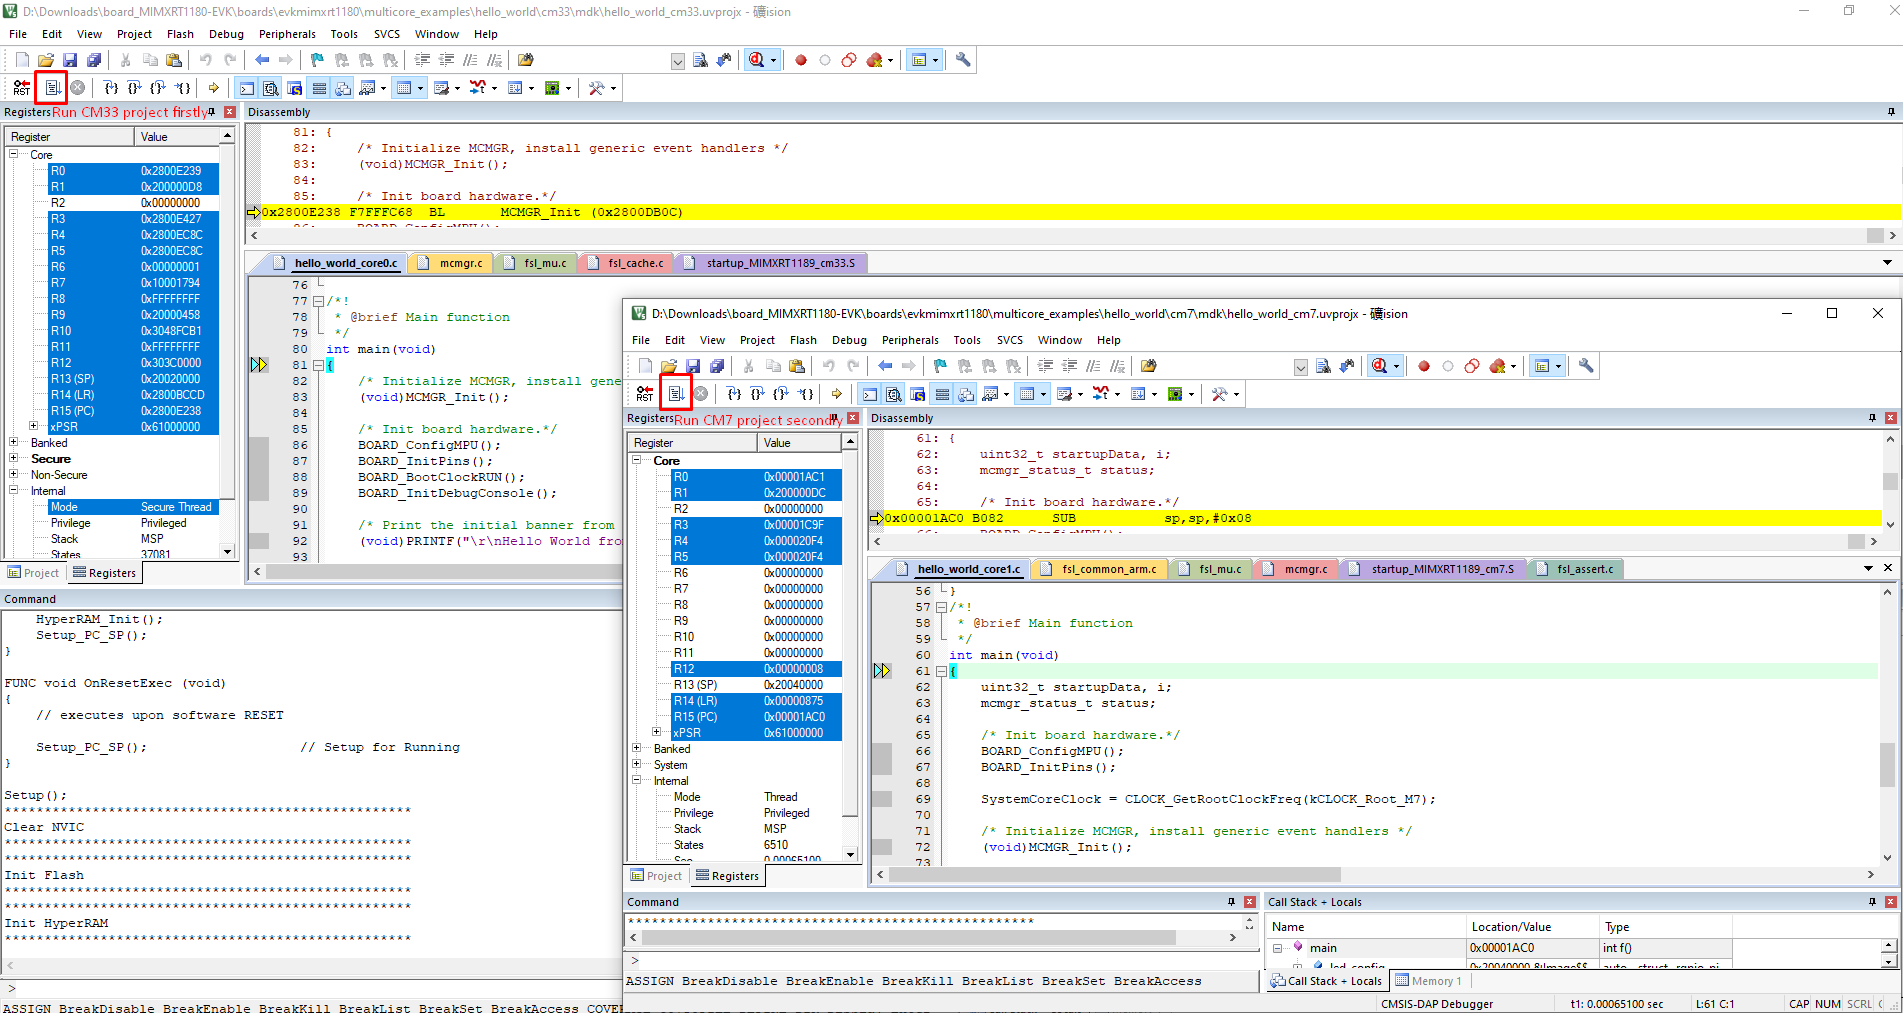This screenshot has width=1903, height=1013.
Task: Toggle the Command window button in CM33 toolbar
Action: [x=247, y=88]
